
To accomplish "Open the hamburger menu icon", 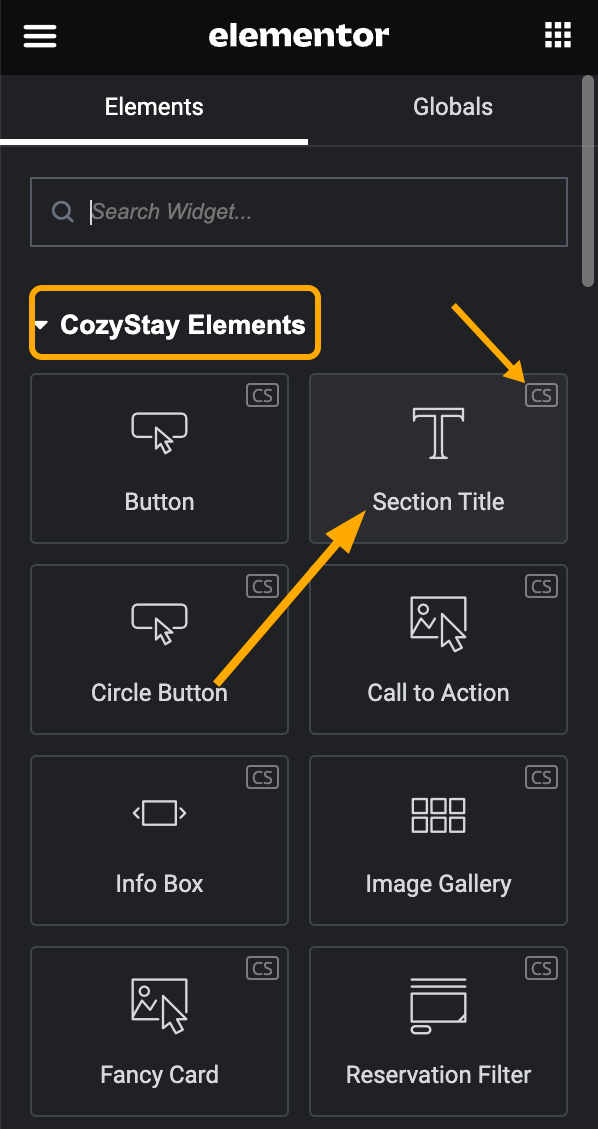I will click(39, 36).
